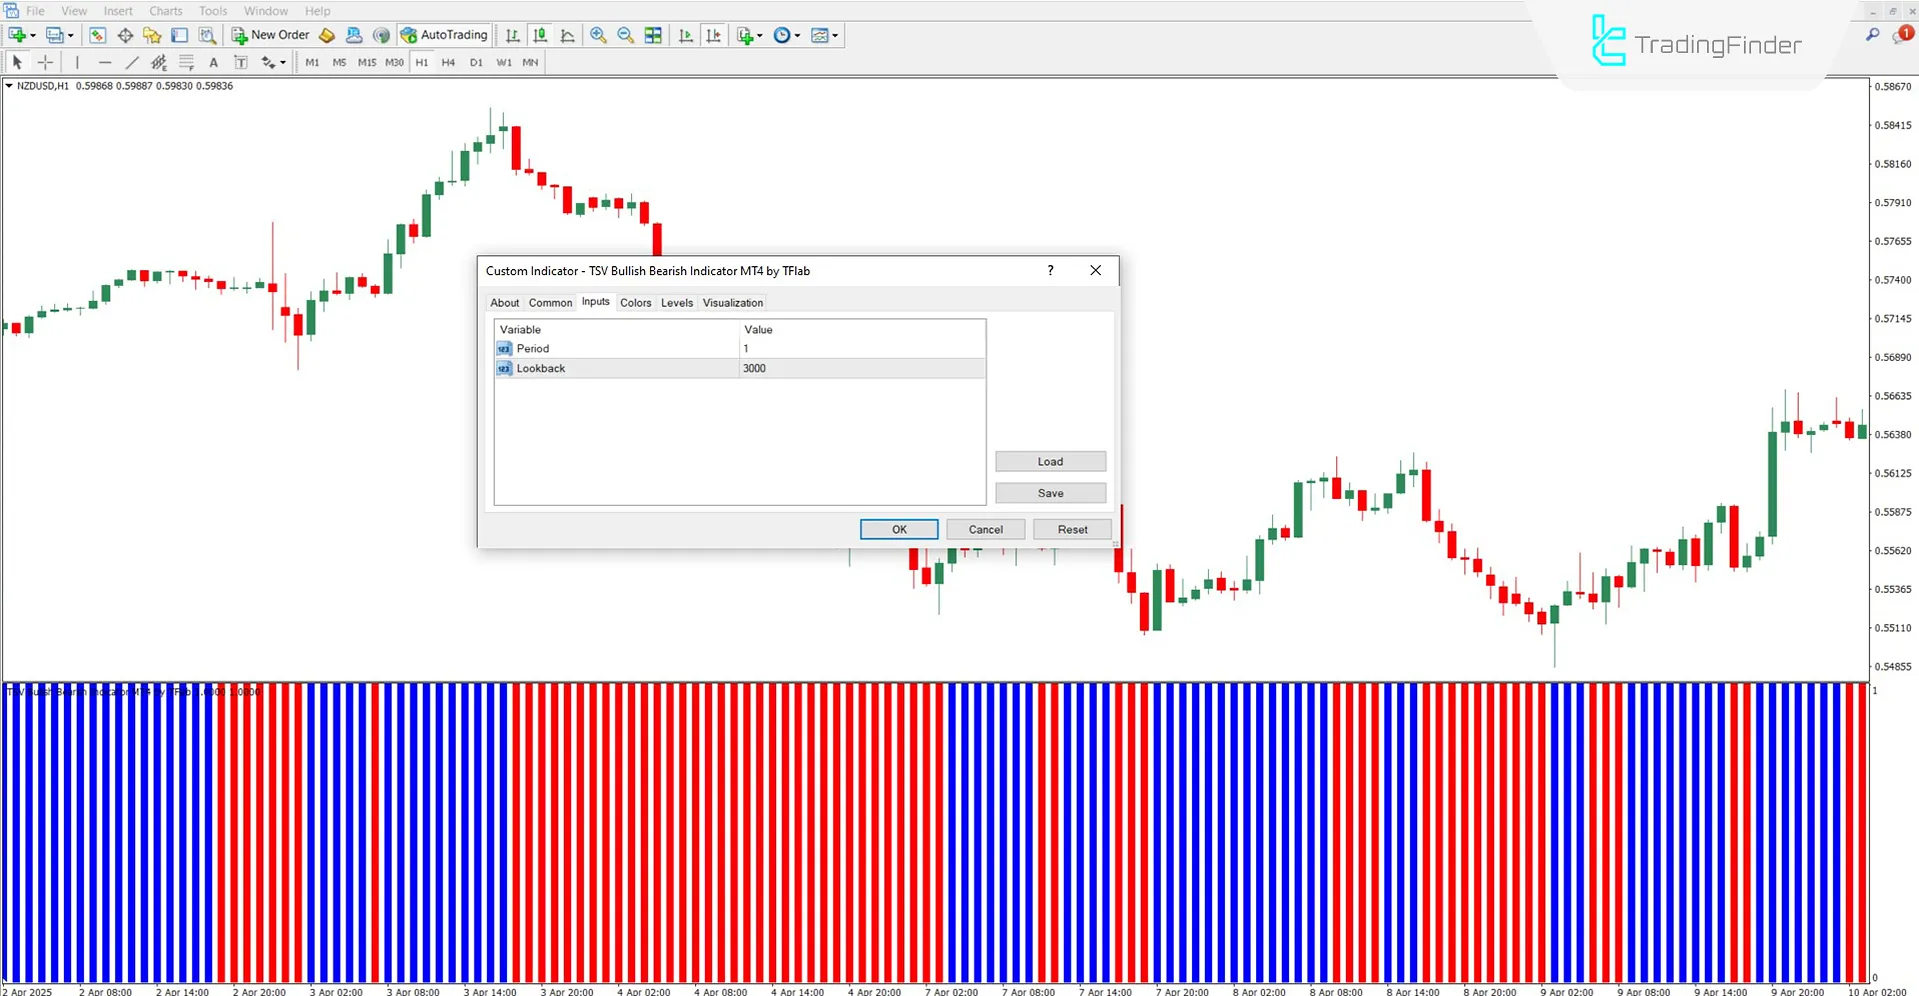Switch chart to candlestick display
1919x996 pixels.
(540, 35)
